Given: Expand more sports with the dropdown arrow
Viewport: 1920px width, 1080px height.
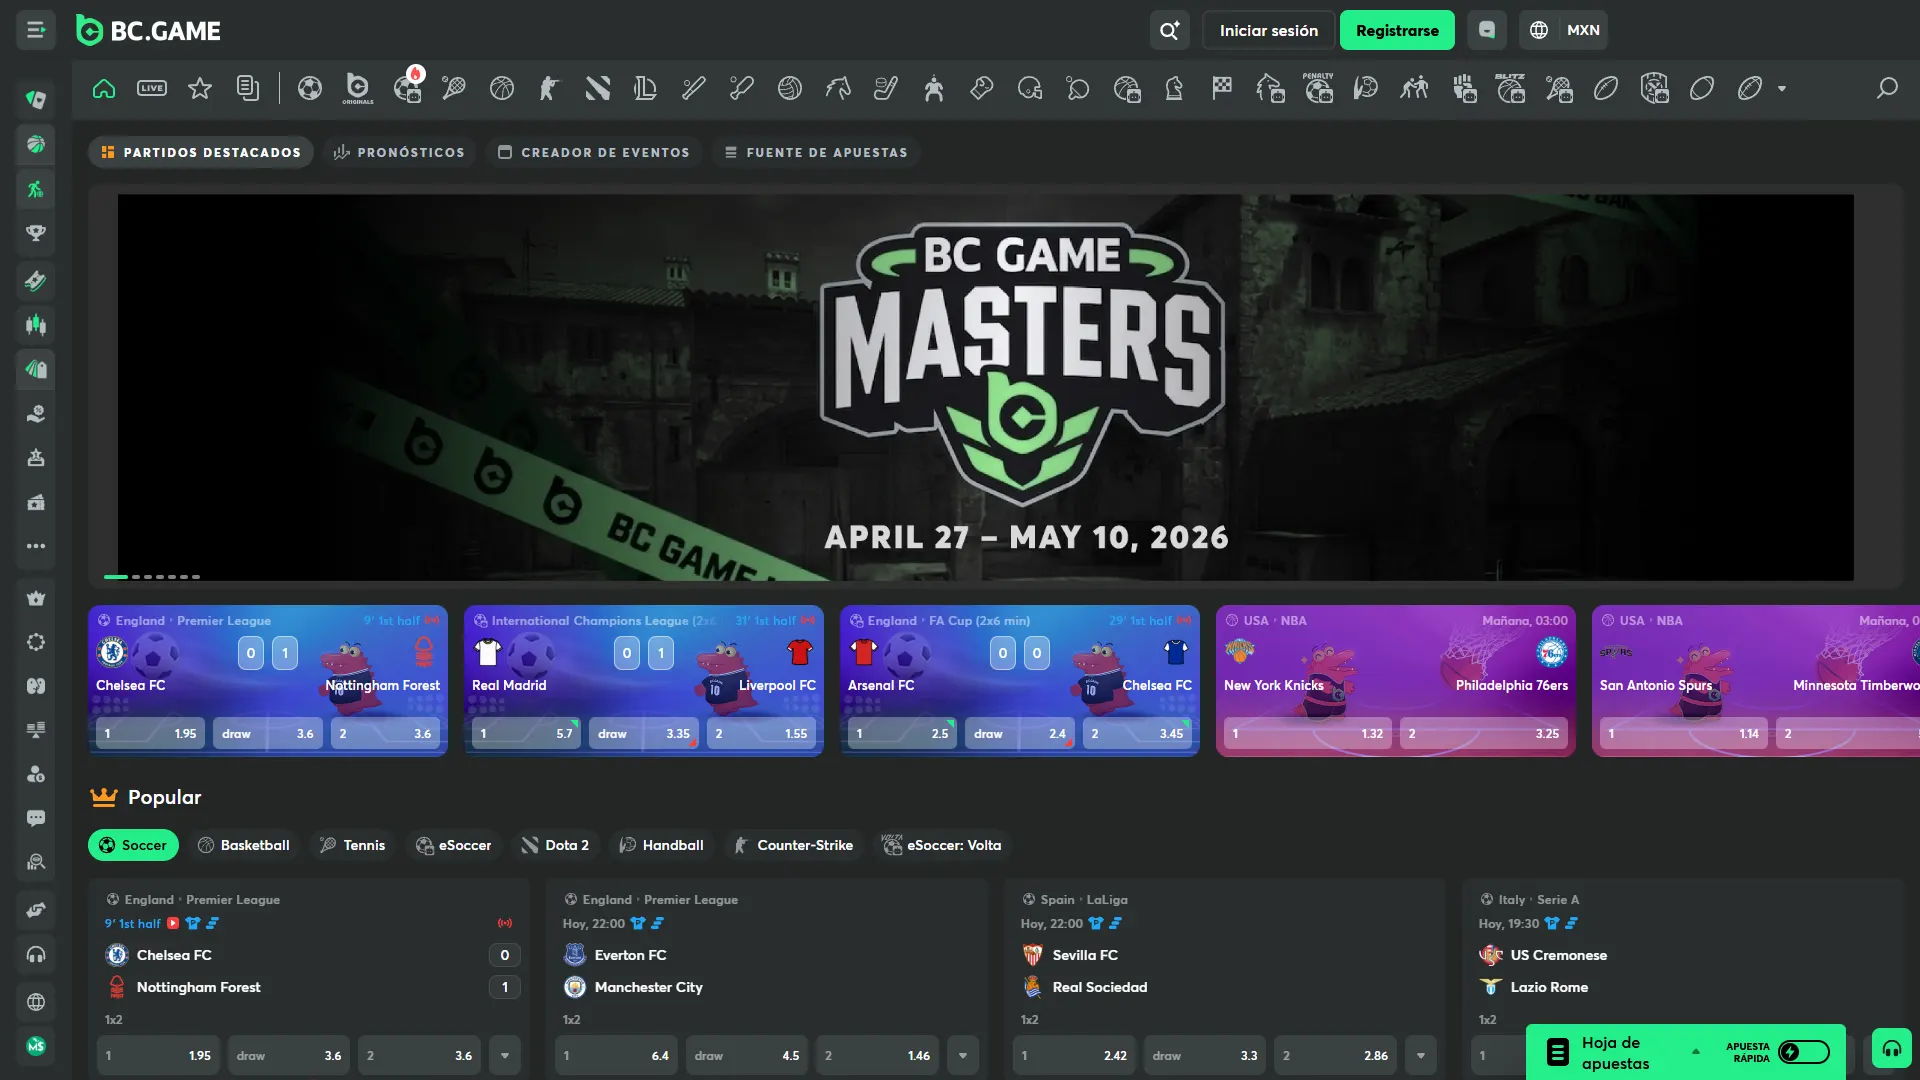Looking at the screenshot, I should point(1782,89).
